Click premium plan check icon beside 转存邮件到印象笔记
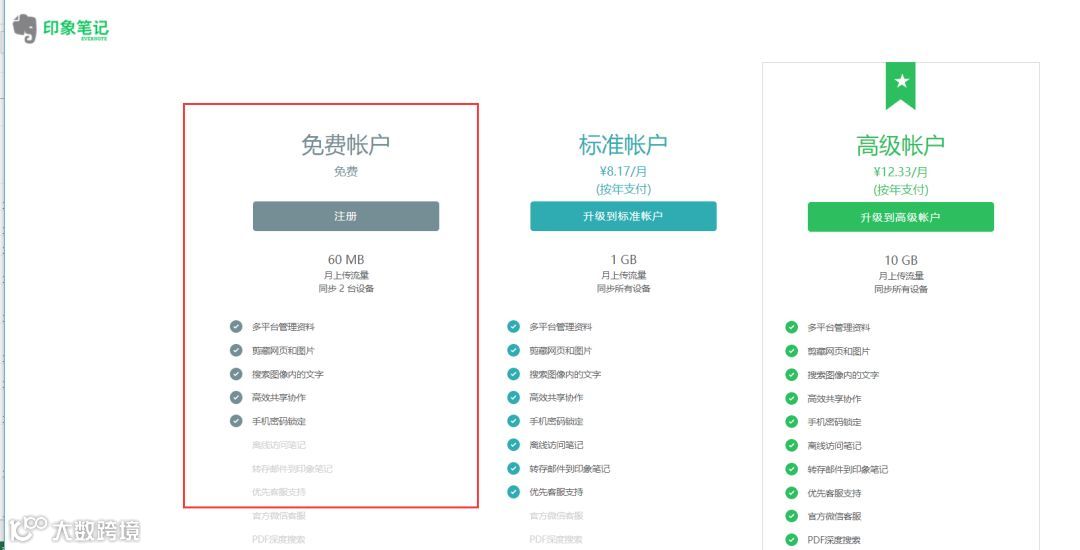This screenshot has height=550, width=1080. tap(791, 469)
